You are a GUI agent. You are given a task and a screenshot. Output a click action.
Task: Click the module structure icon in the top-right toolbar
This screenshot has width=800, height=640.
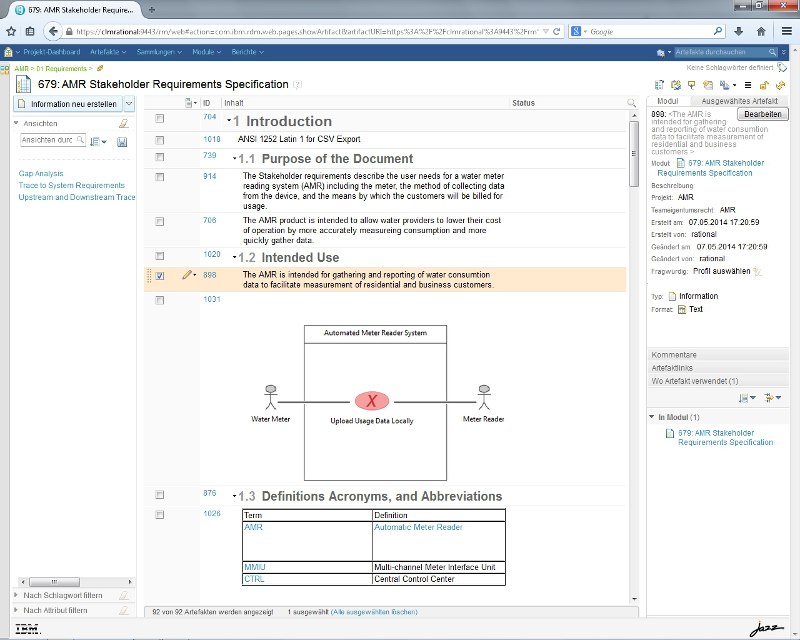pos(659,85)
